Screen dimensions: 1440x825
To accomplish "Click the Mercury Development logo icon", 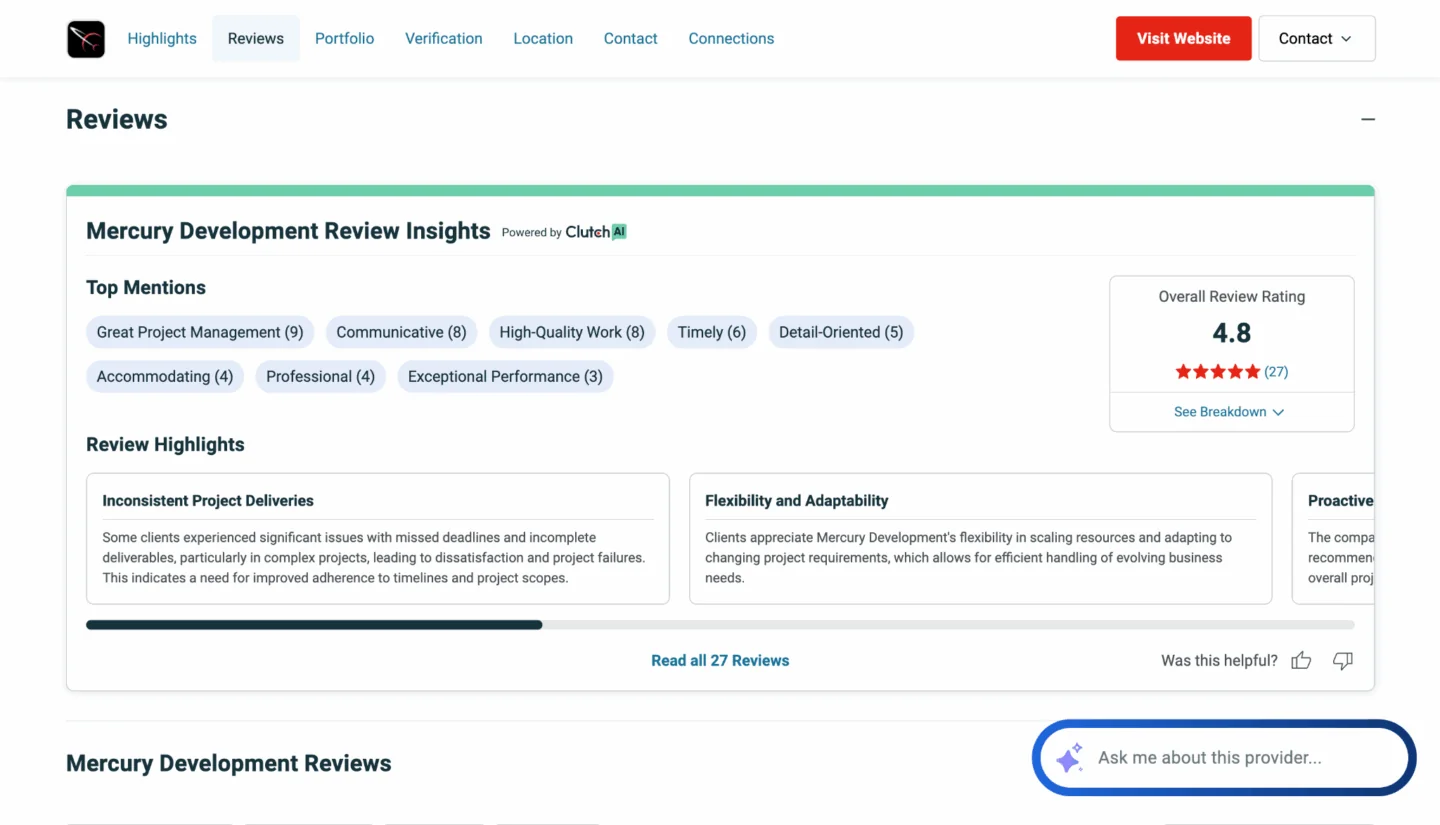I will (86, 39).
